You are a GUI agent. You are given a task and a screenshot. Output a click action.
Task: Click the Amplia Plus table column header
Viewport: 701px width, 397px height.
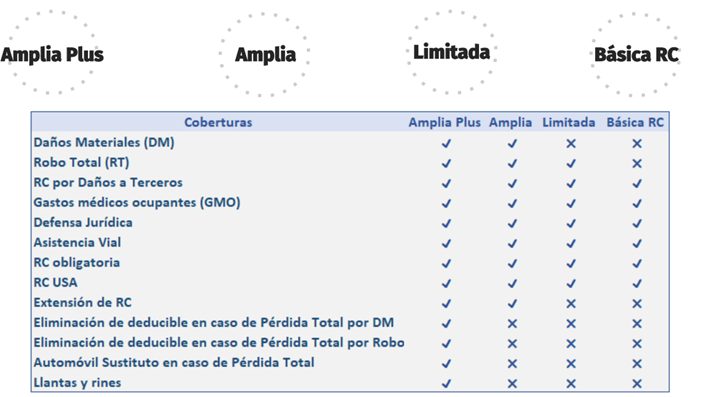(x=444, y=122)
